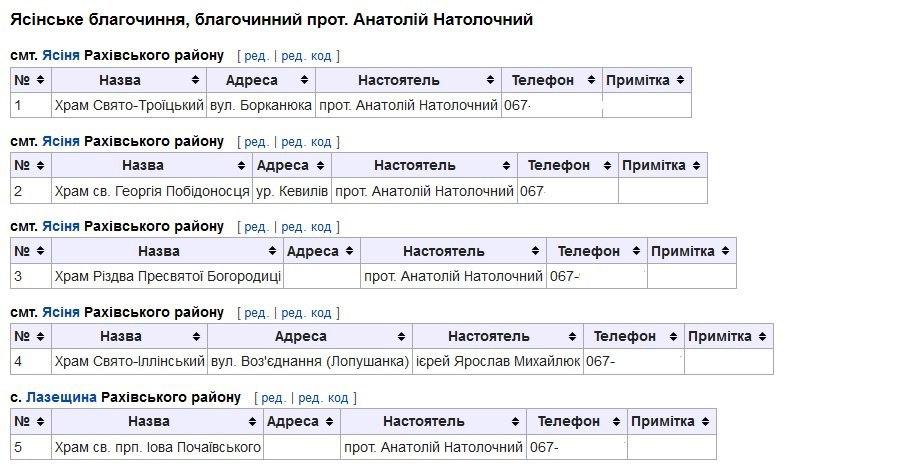Open the Лазещина village link
The width and height of the screenshot is (910, 470).
(x=62, y=397)
